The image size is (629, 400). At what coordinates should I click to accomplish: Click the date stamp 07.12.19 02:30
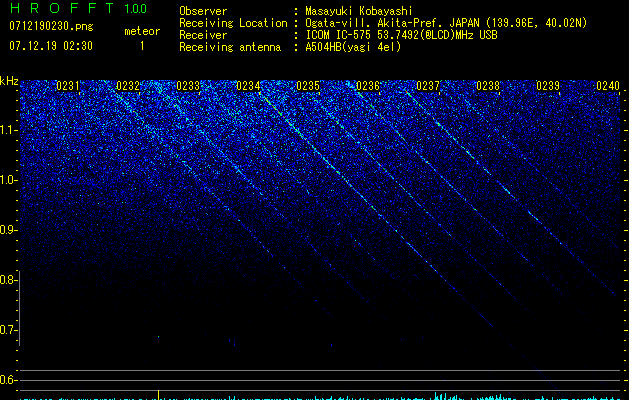tap(51, 46)
